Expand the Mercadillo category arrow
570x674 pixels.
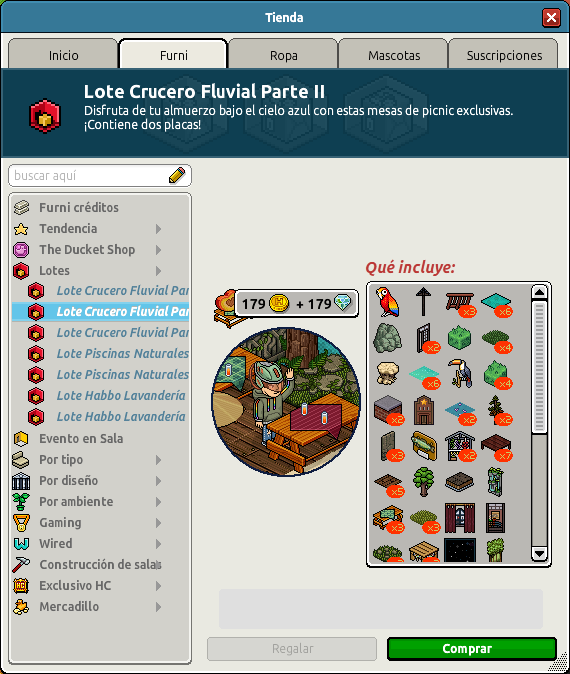159,607
